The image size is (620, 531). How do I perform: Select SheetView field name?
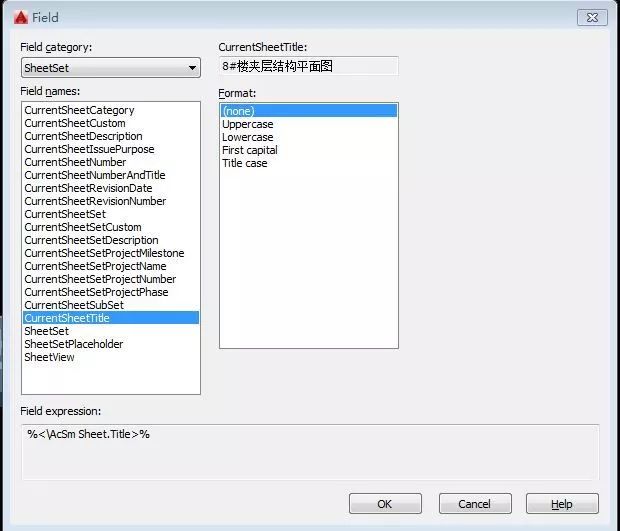tap(49, 357)
